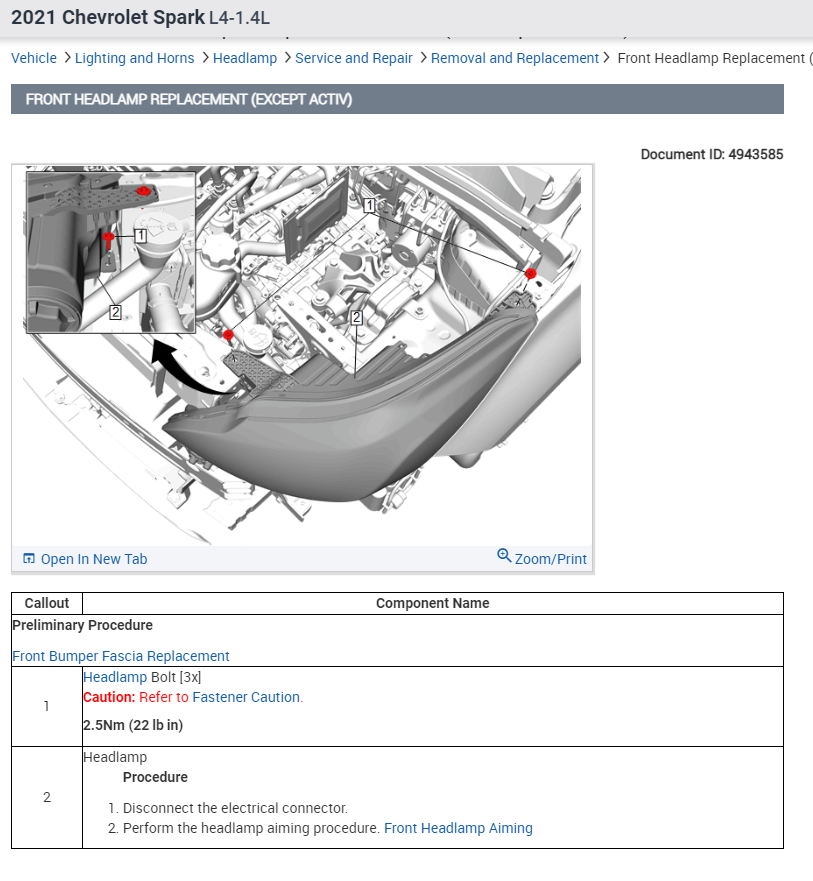The image size is (813, 881).
Task: Select the 2.5Nm (22 lb in) torque value
Action: (x=133, y=725)
